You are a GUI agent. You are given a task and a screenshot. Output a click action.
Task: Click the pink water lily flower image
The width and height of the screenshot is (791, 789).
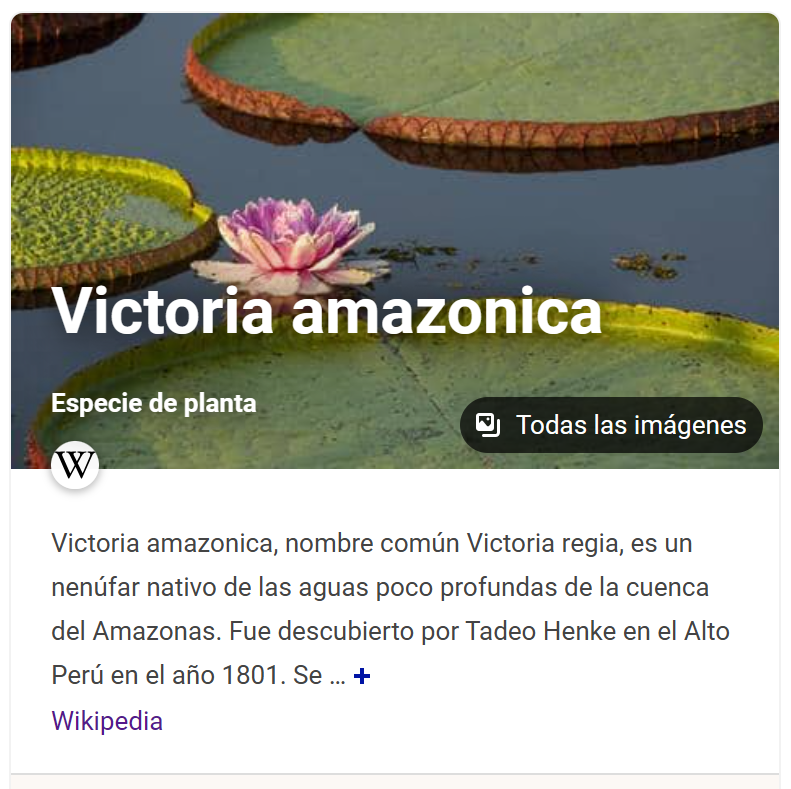click(290, 245)
